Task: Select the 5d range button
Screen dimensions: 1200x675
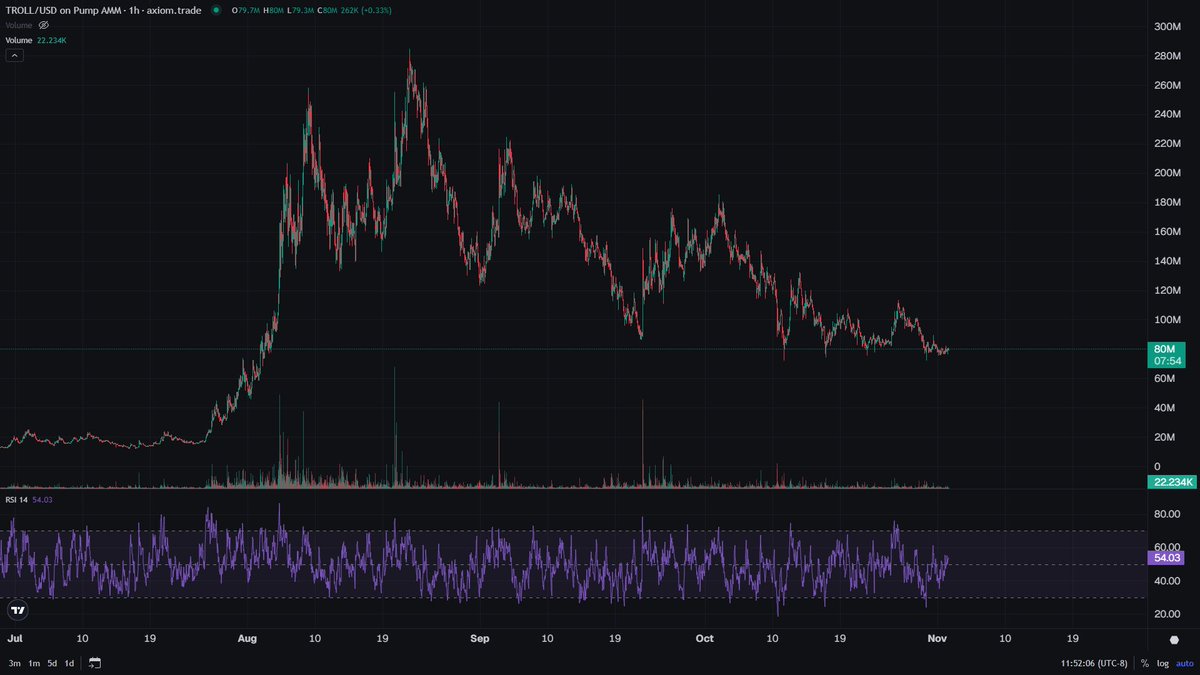Action: pyautogui.click(x=50, y=663)
